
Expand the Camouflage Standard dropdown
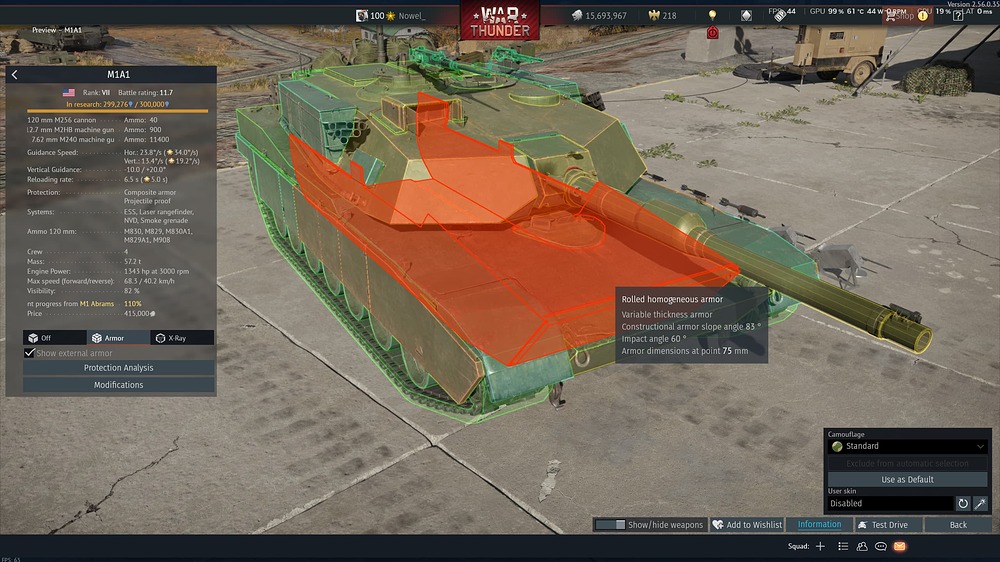[908, 446]
